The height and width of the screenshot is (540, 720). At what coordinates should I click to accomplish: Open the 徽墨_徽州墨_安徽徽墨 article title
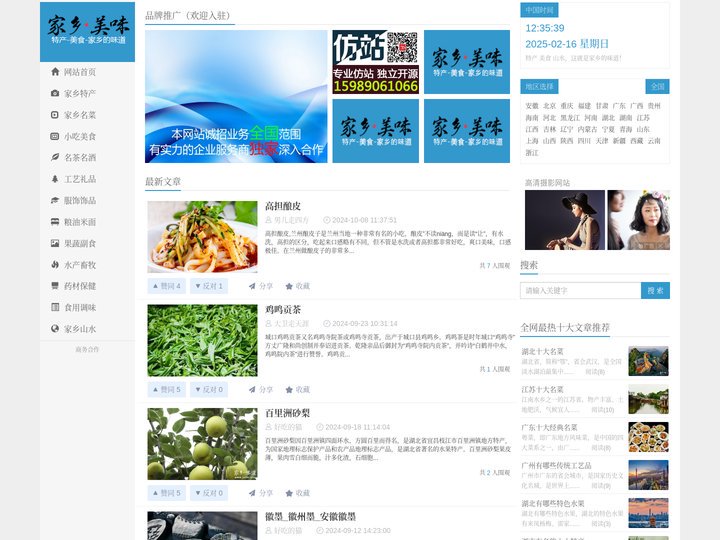tap(310, 517)
